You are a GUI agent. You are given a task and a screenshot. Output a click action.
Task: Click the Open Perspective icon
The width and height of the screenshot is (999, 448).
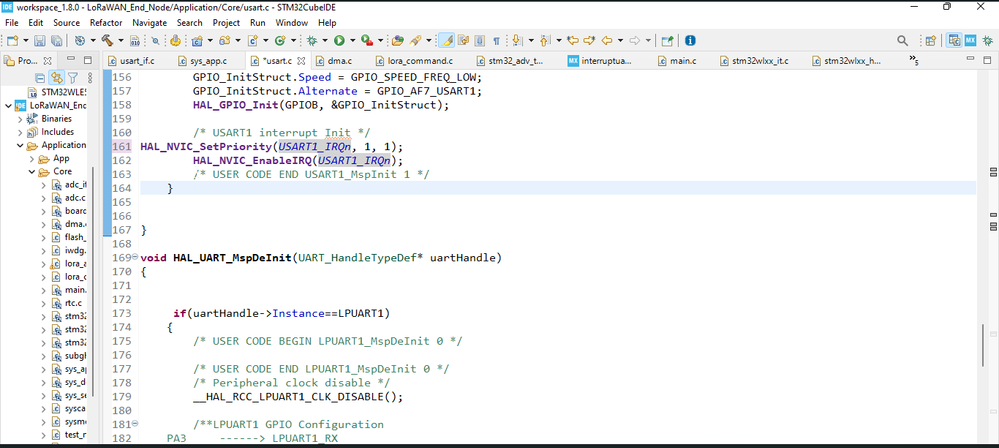931,41
